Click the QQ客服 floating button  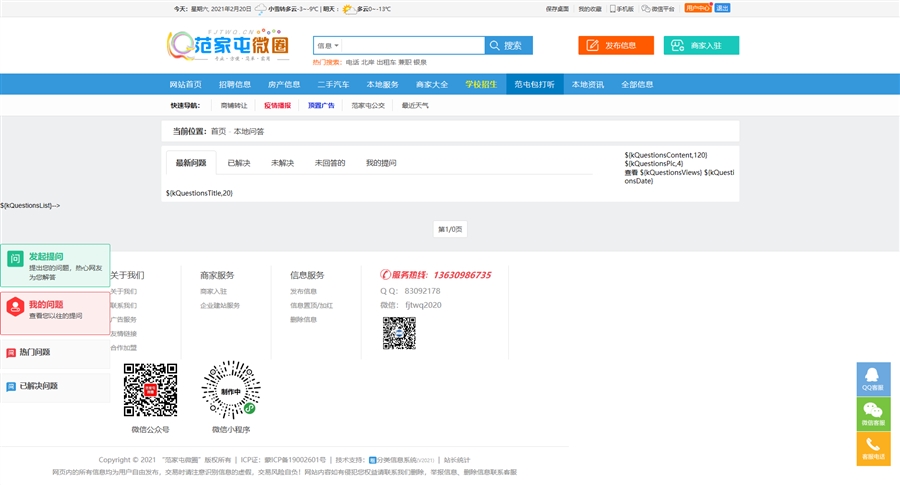click(873, 378)
